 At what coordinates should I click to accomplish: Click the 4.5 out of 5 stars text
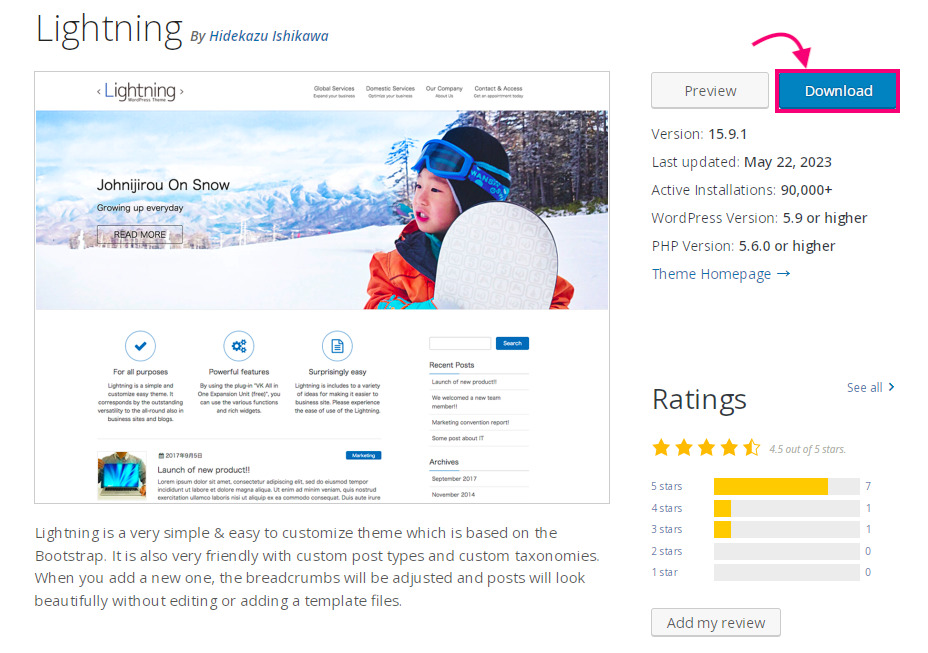(807, 449)
